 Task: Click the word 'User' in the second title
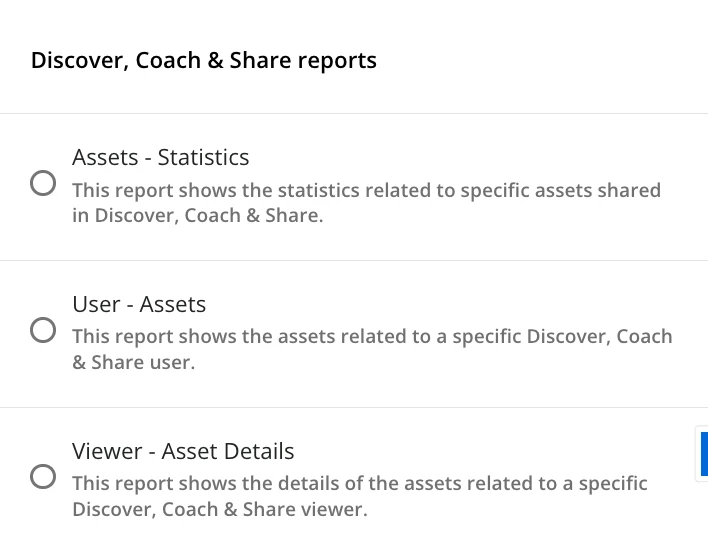(x=94, y=305)
